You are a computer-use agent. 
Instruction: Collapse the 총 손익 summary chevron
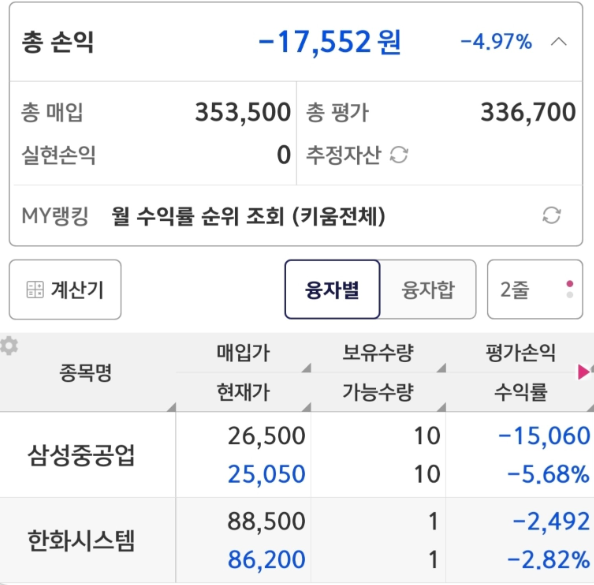[x=558, y=42]
